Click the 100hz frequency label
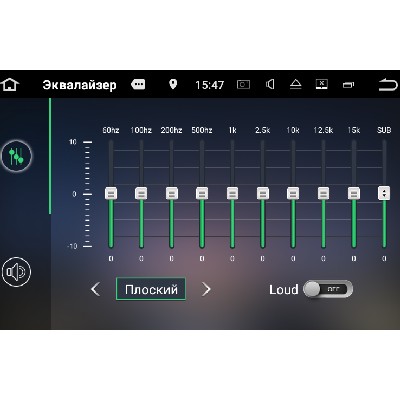Image resolution: width=400 pixels, height=400 pixels. (x=141, y=130)
